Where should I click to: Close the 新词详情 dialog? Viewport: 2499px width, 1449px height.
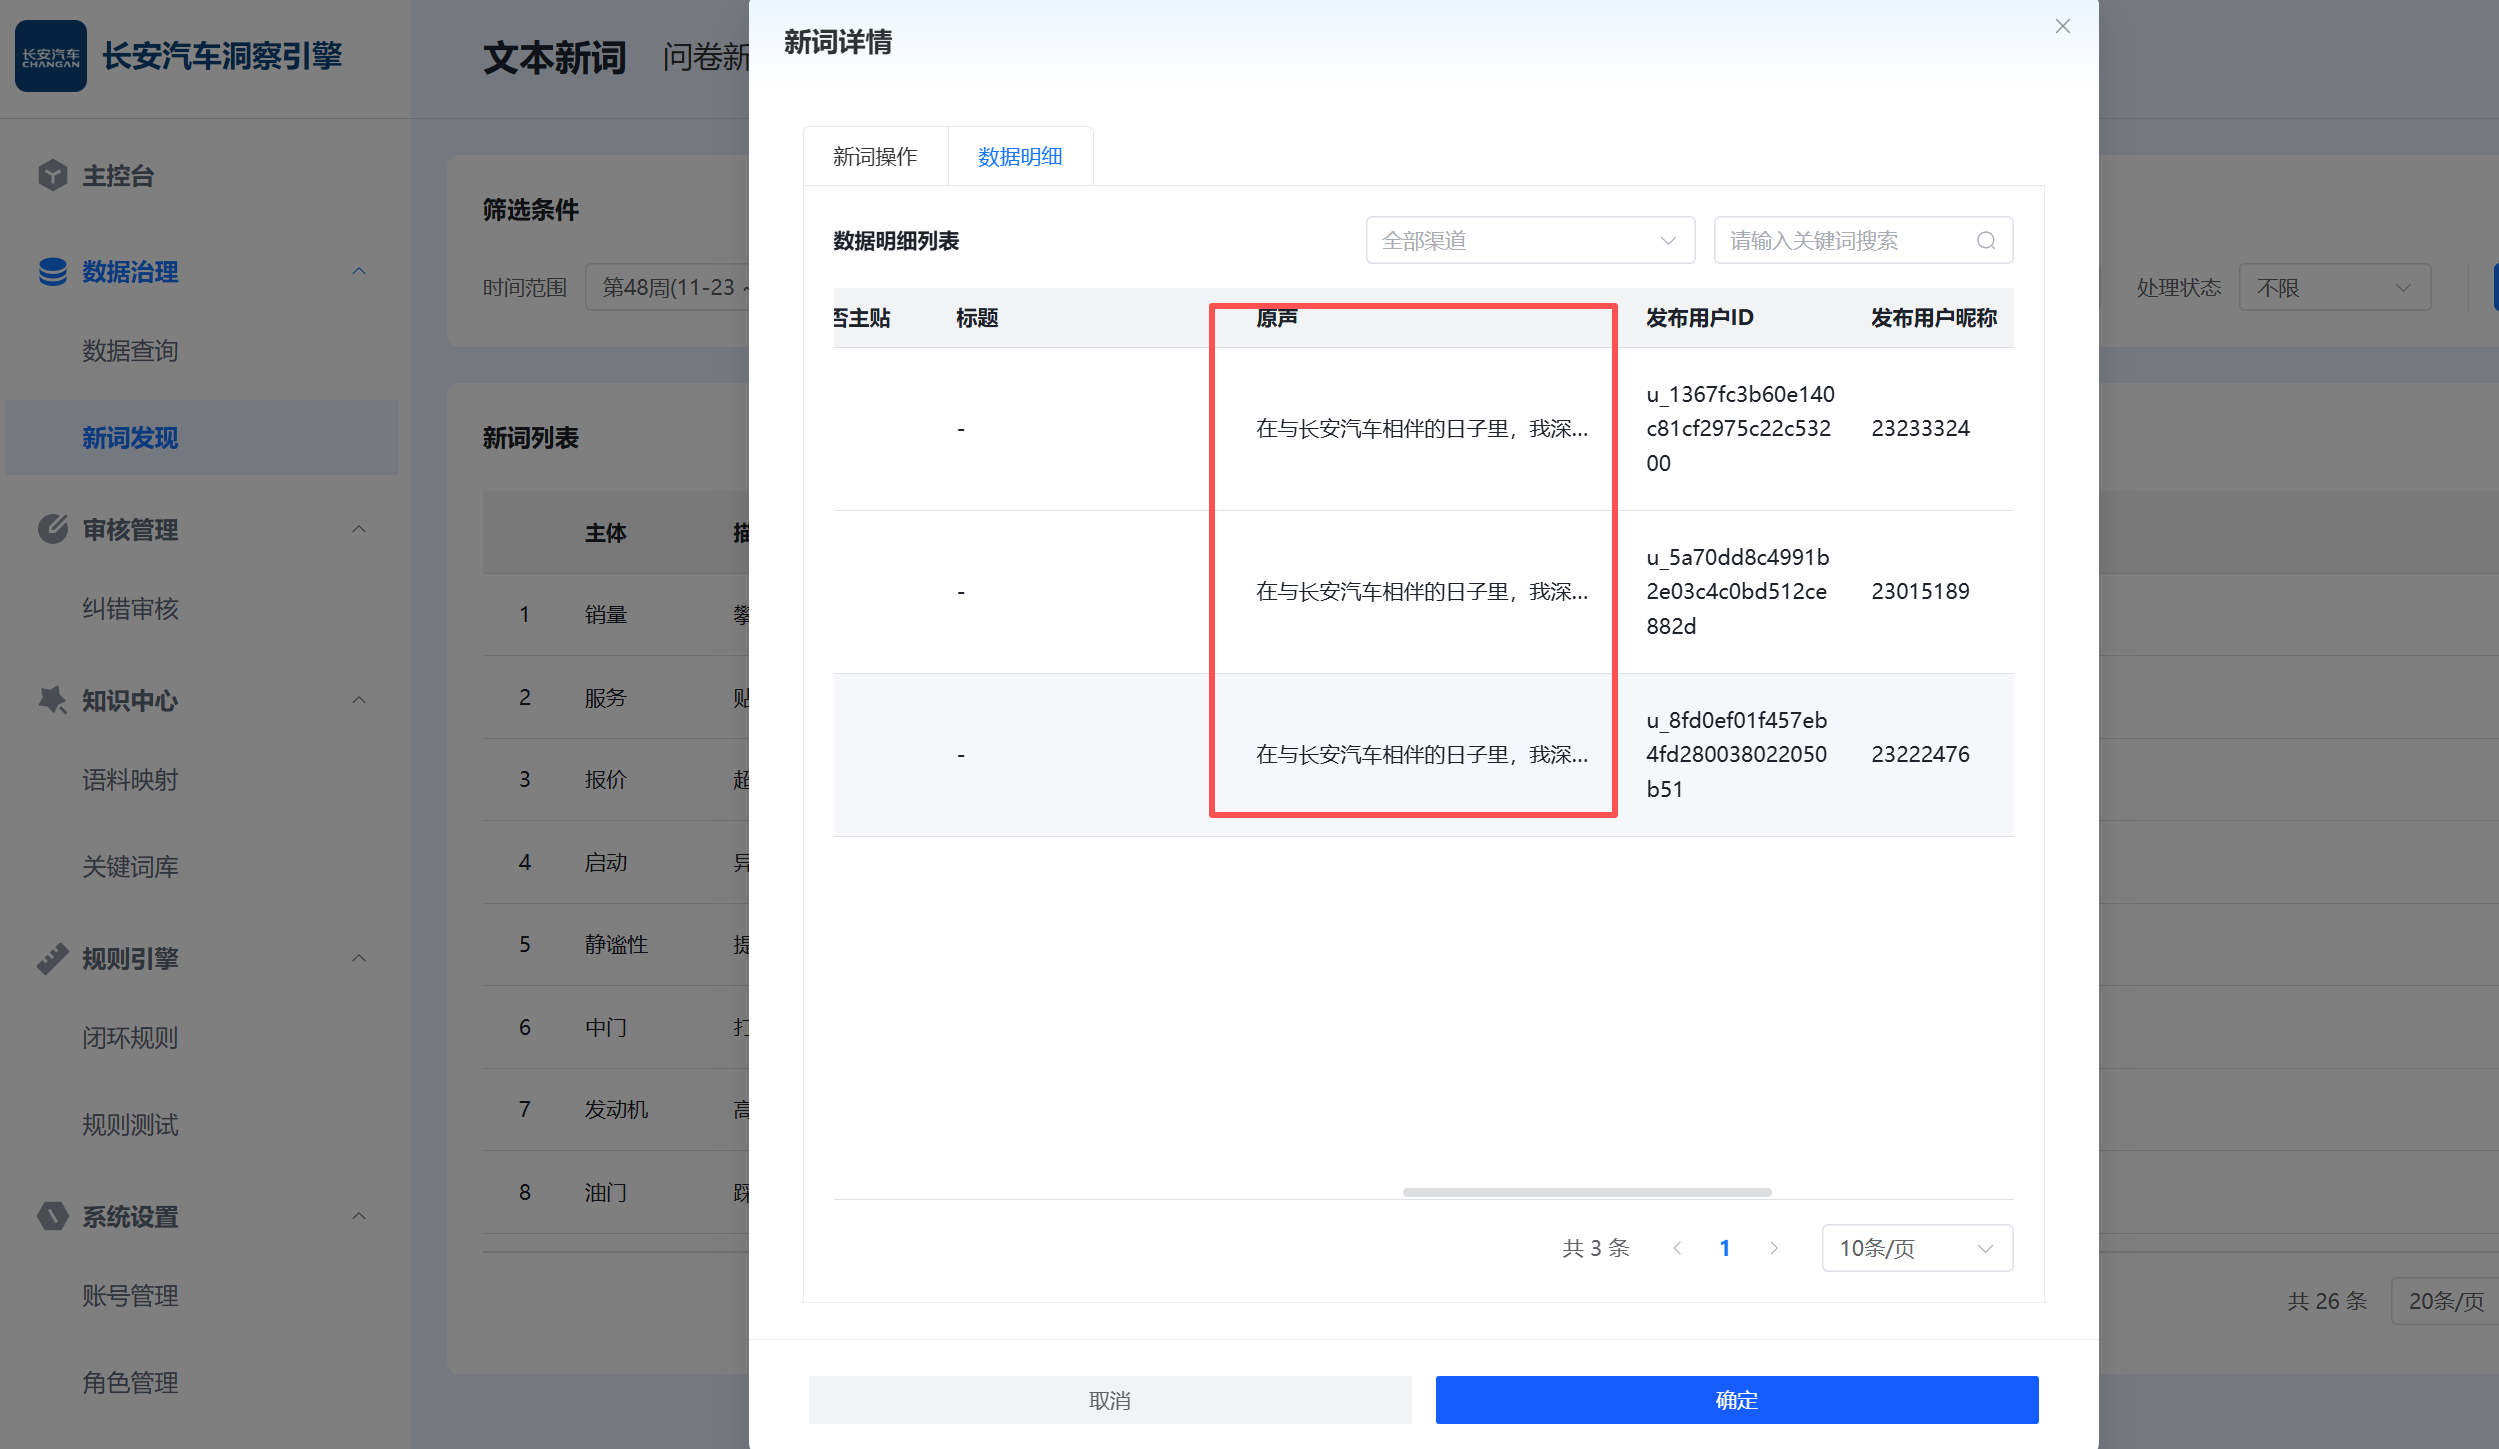tap(2062, 27)
